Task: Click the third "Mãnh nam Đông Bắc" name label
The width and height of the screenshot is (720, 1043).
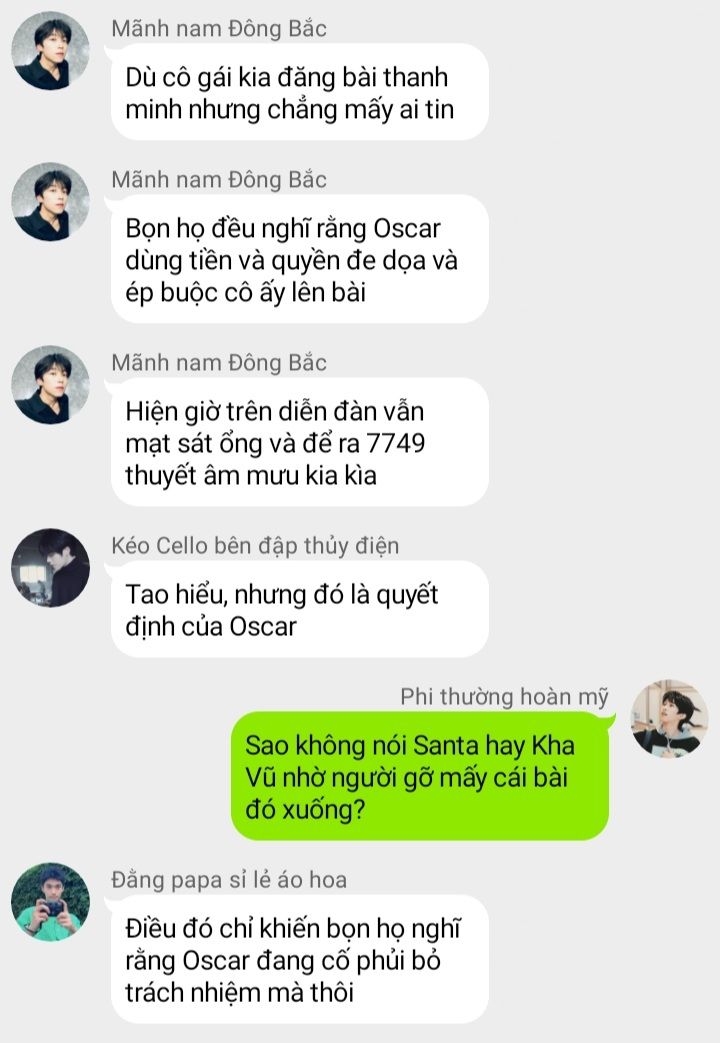Action: pos(219,363)
